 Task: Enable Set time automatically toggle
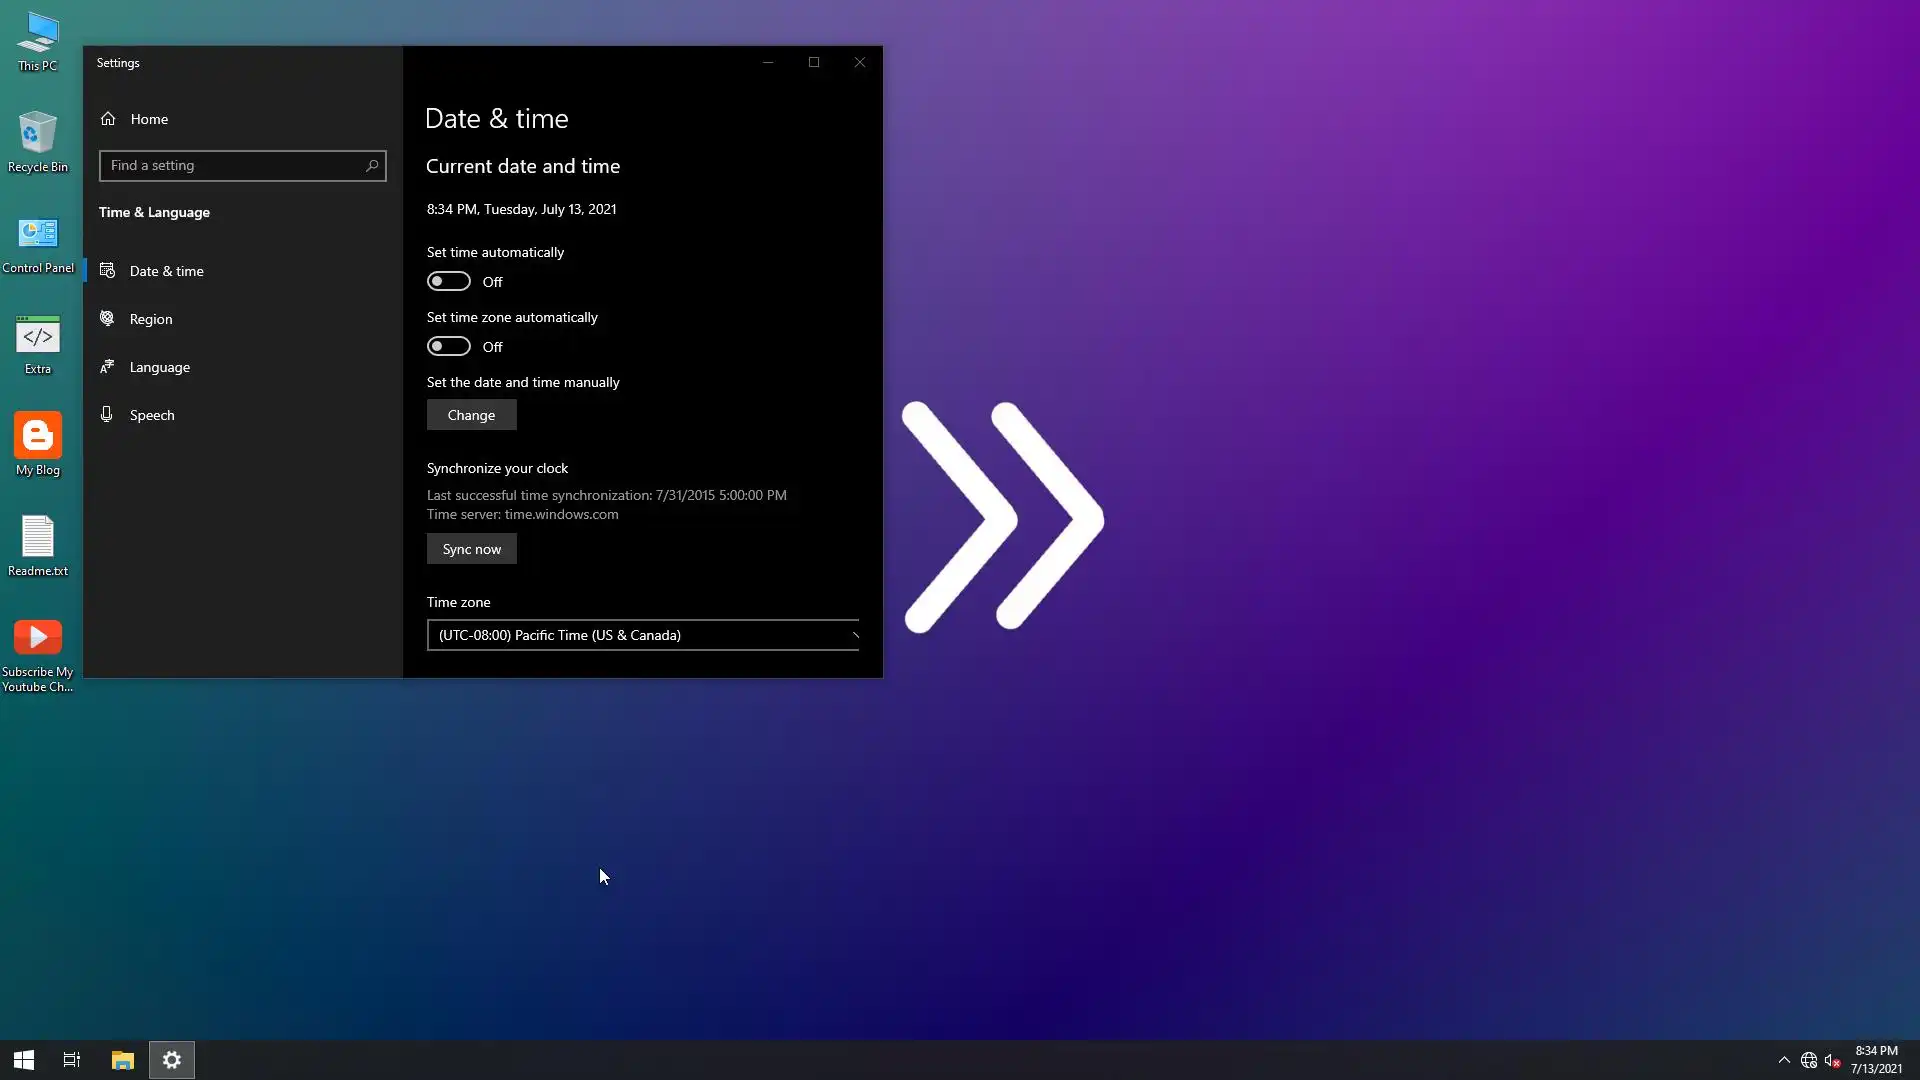pos(449,282)
